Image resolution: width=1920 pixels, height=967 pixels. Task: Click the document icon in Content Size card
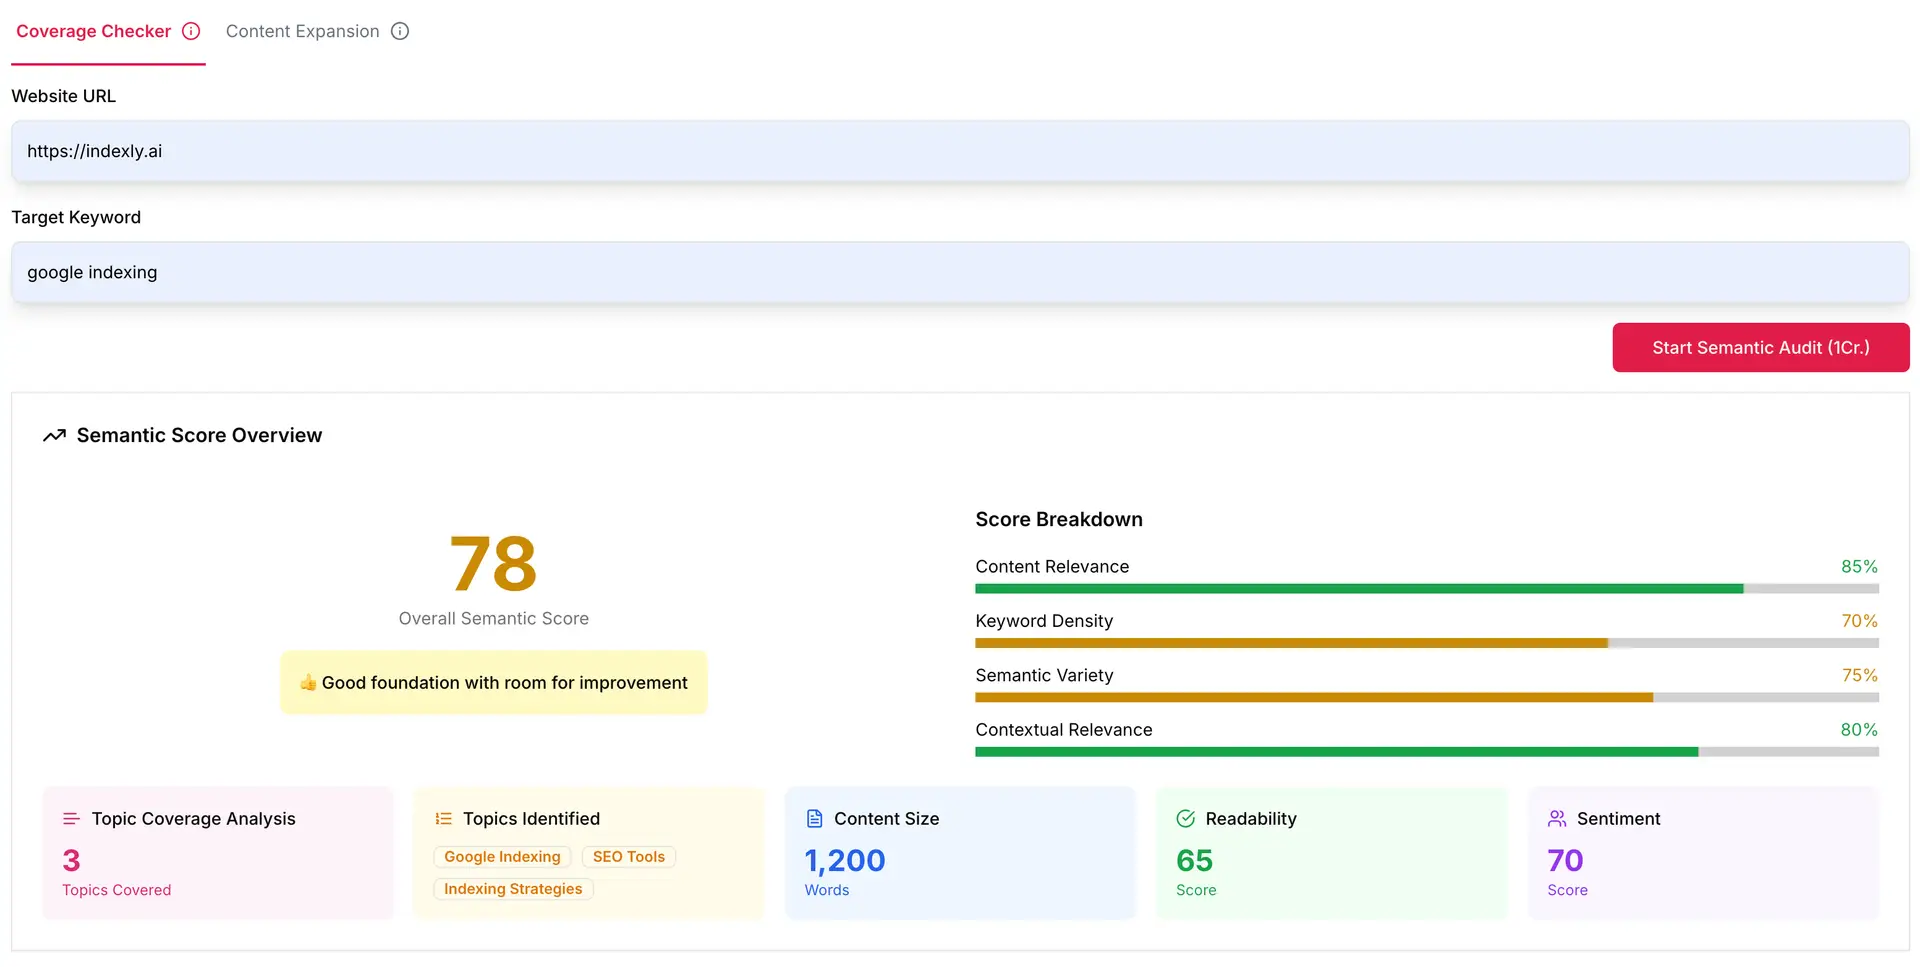tap(813, 818)
